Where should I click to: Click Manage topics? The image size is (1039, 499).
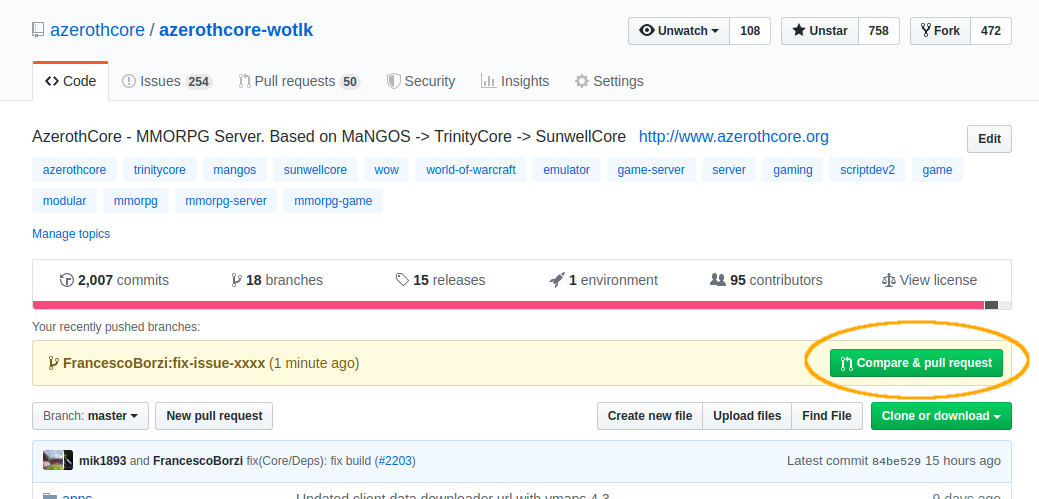pos(71,234)
